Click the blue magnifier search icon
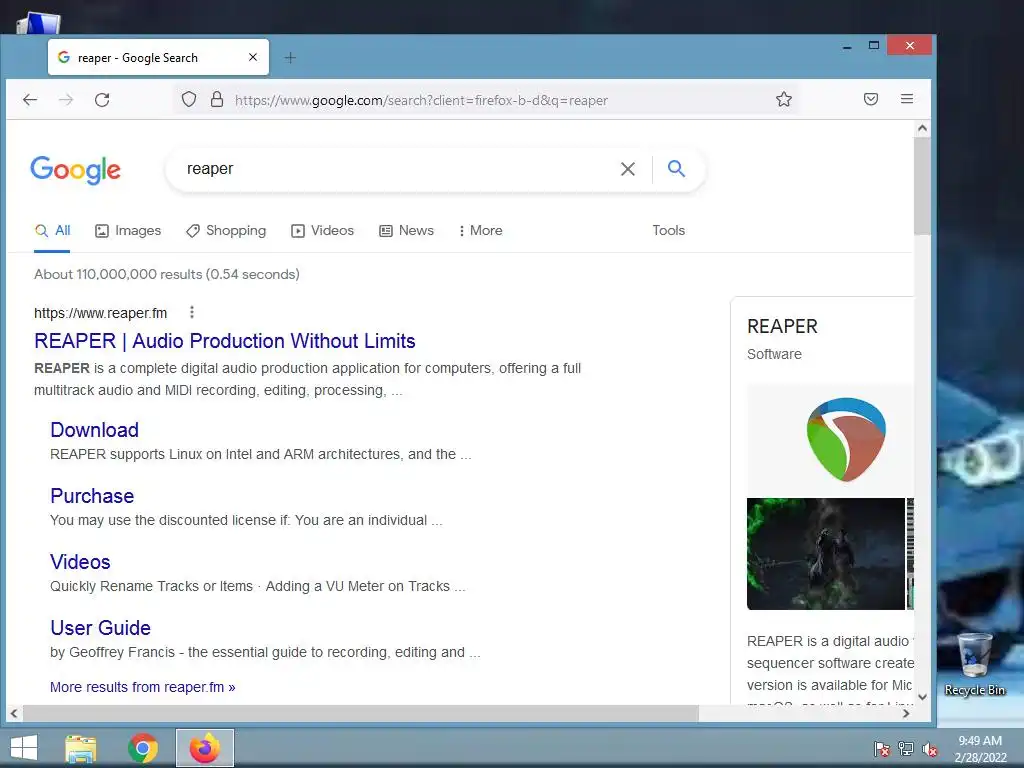1024x768 pixels. click(677, 168)
